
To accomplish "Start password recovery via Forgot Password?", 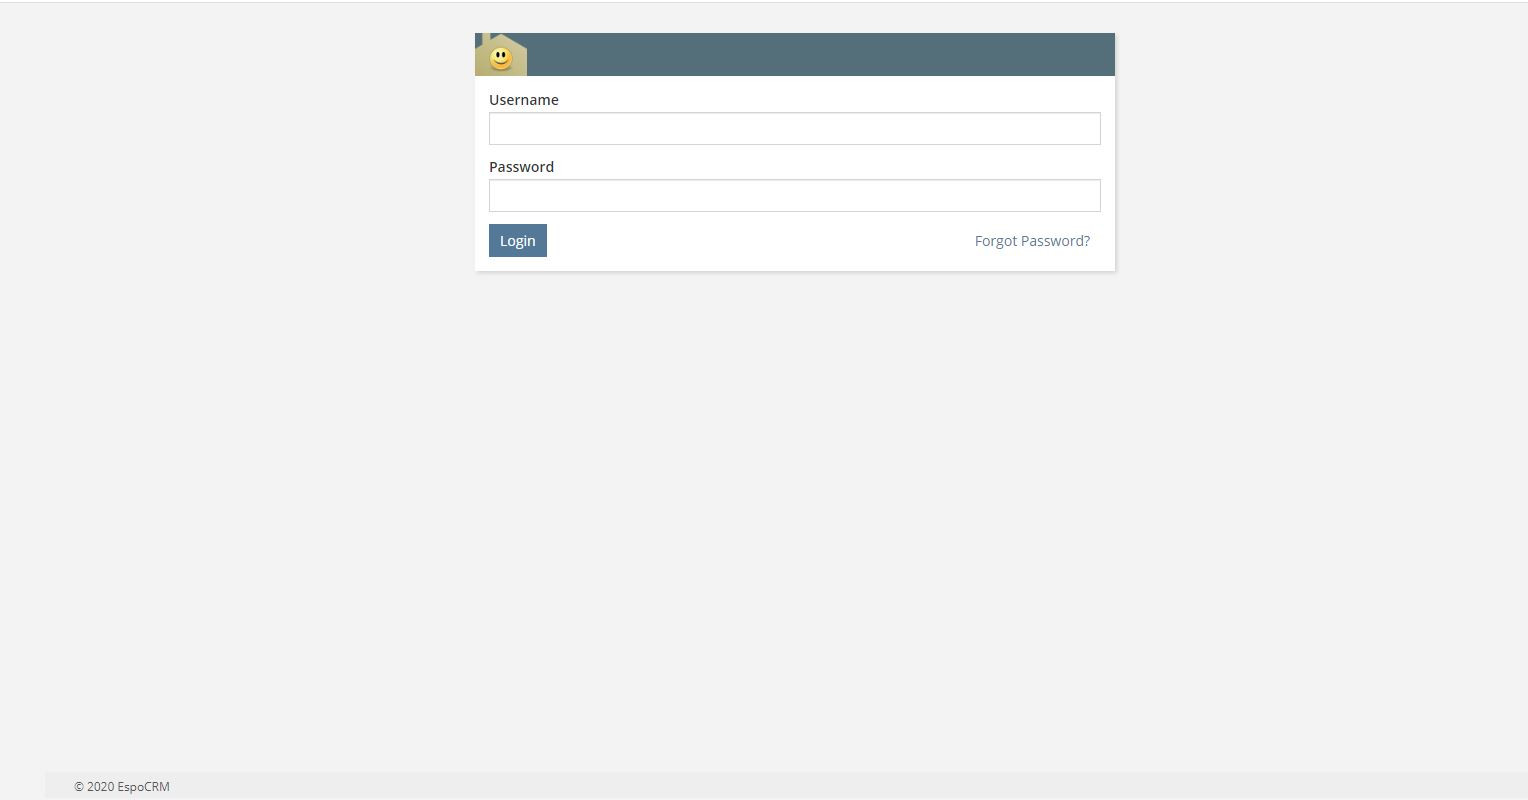I will tap(1032, 241).
